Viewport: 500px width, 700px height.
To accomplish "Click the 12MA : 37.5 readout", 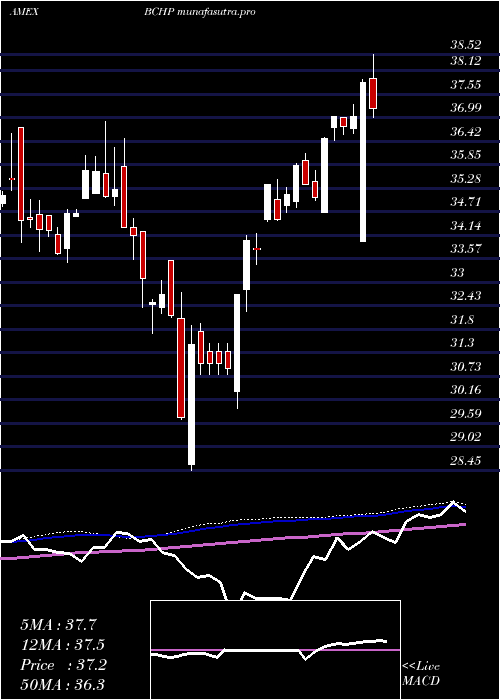I will tap(63, 645).
